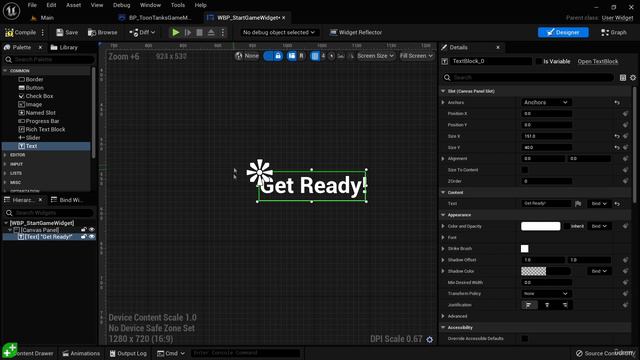This screenshot has height=360, width=640.
Task: Open the Diff dropdown
Action: (142, 32)
